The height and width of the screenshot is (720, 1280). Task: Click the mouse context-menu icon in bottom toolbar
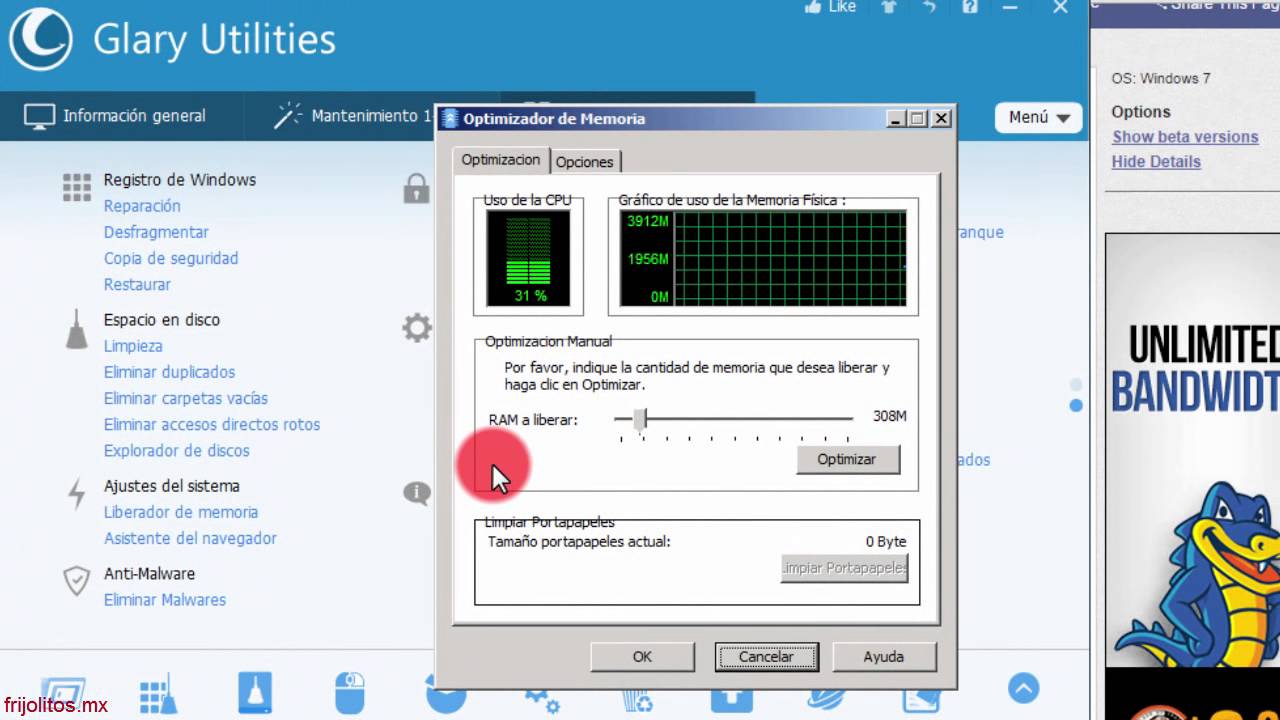(350, 692)
